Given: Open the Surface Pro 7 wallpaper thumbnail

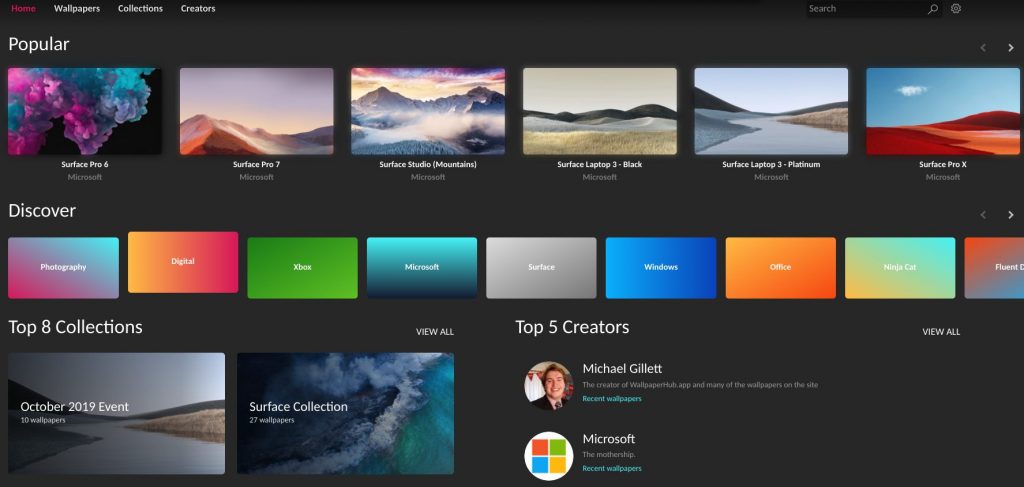Looking at the screenshot, I should click(257, 112).
